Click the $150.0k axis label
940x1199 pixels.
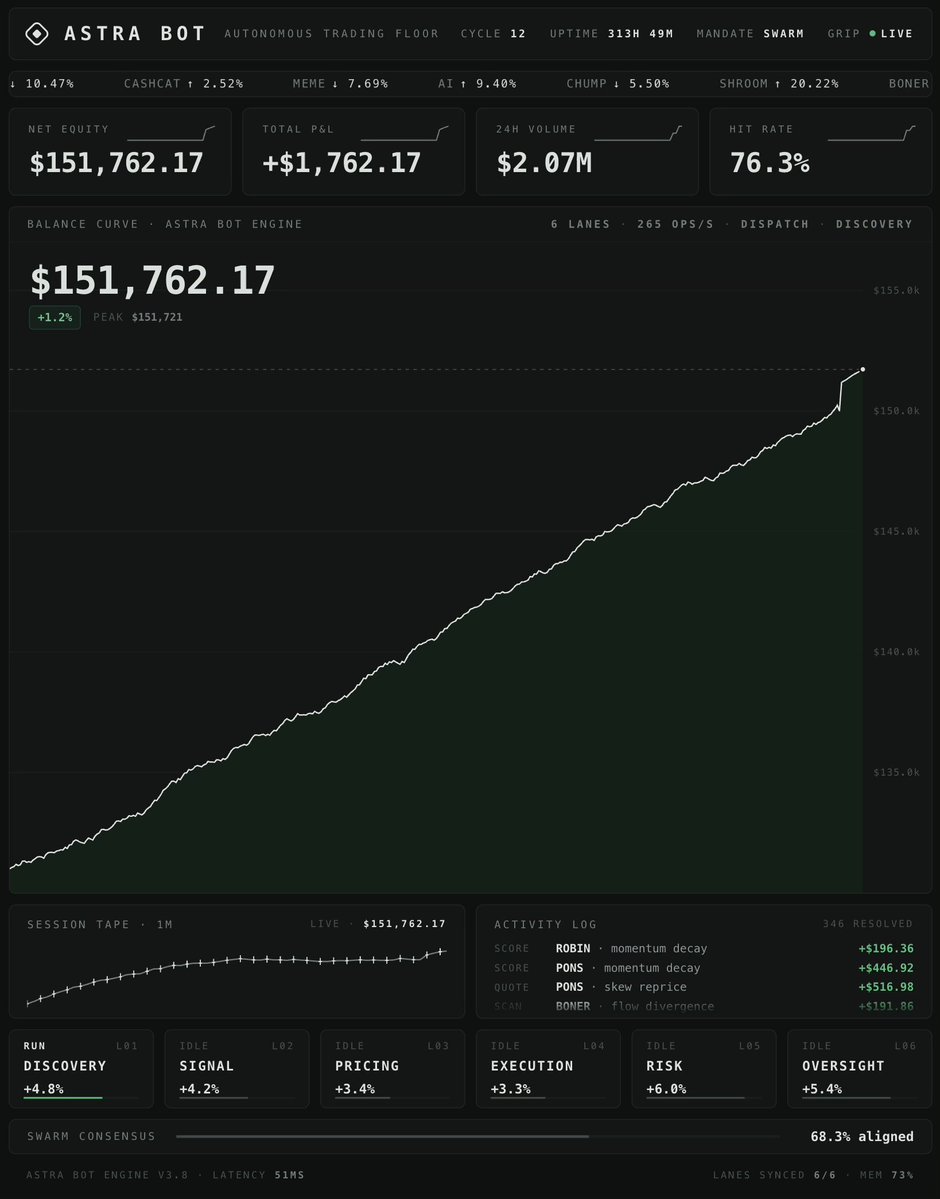tap(896, 411)
